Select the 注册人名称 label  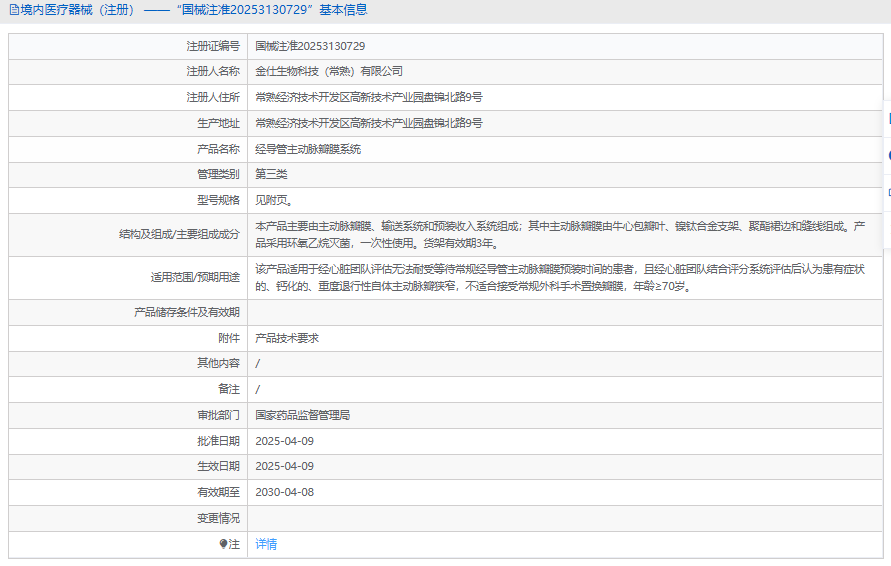[213, 71]
